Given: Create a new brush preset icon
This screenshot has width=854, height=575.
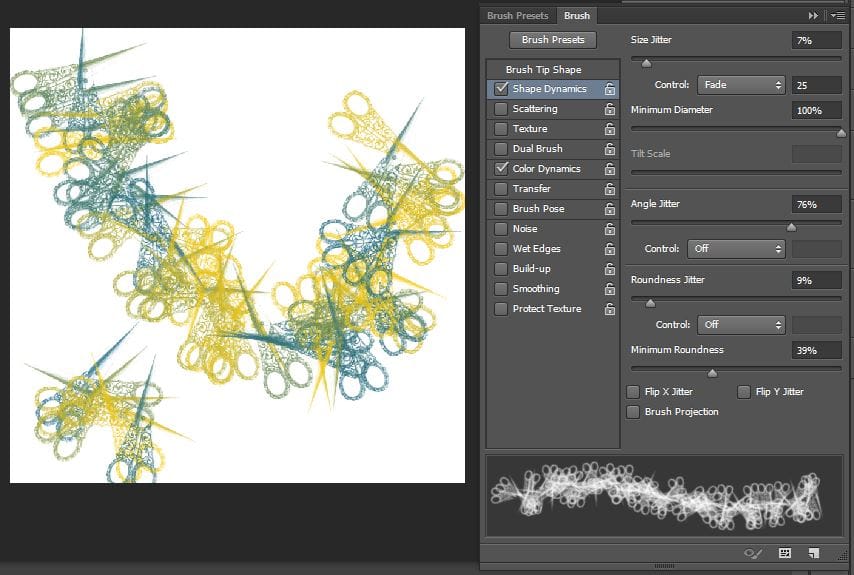Looking at the screenshot, I should coord(814,553).
